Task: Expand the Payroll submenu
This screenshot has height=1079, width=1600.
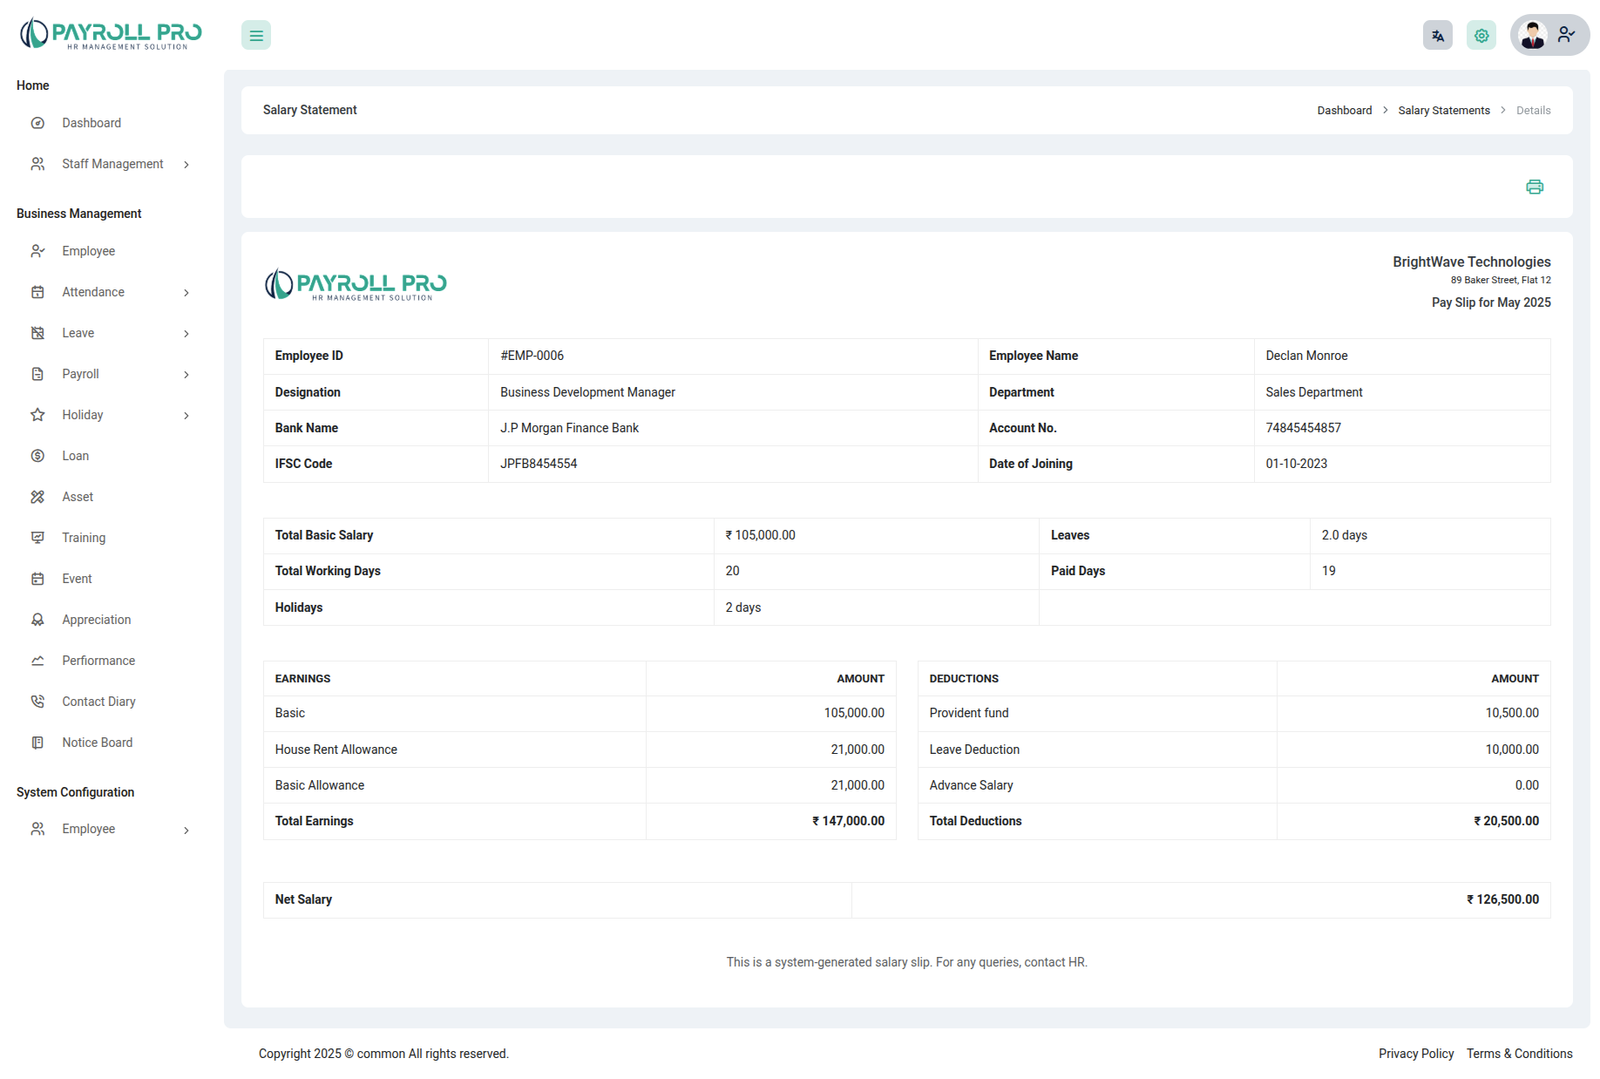Action: click(x=186, y=375)
